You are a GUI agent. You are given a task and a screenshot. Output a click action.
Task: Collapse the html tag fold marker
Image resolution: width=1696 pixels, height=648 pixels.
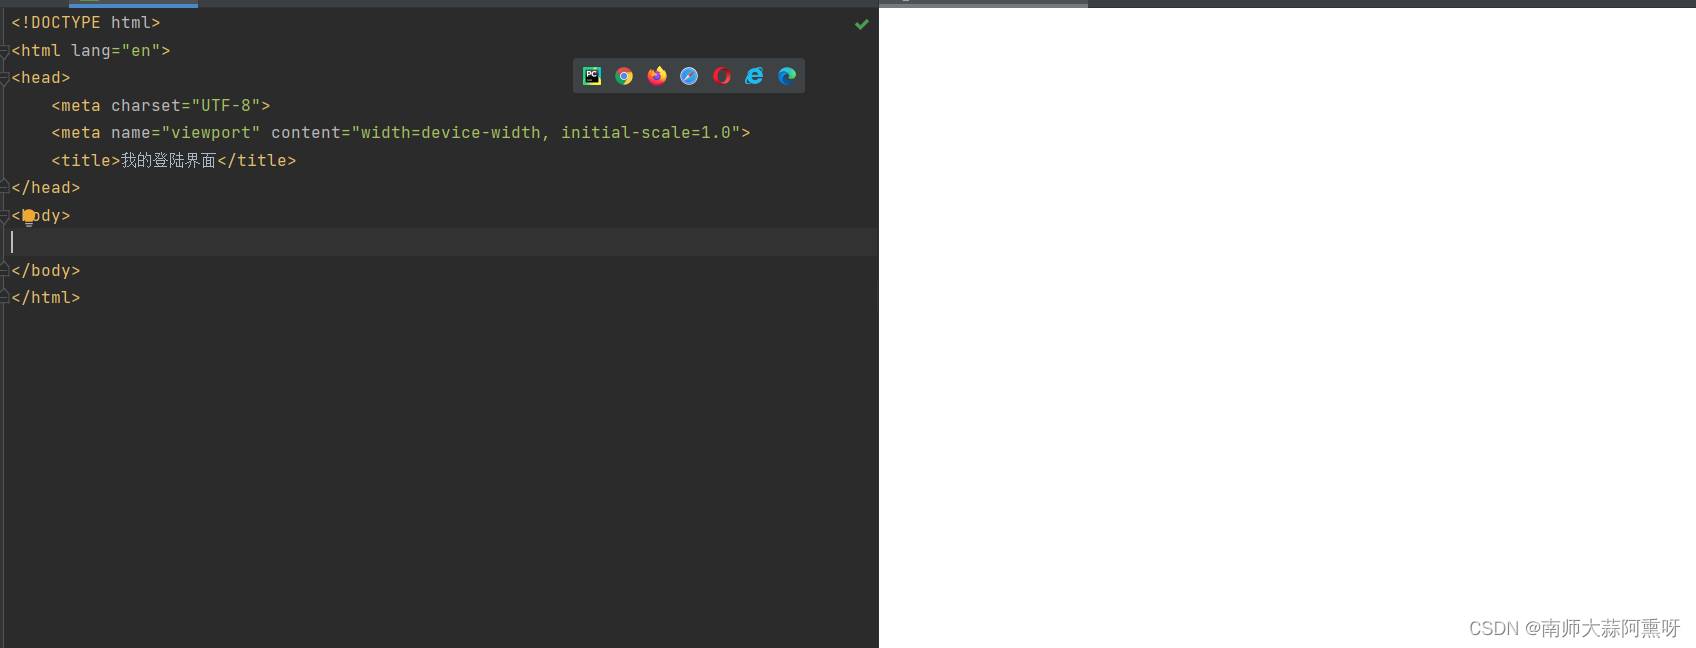coord(4,51)
